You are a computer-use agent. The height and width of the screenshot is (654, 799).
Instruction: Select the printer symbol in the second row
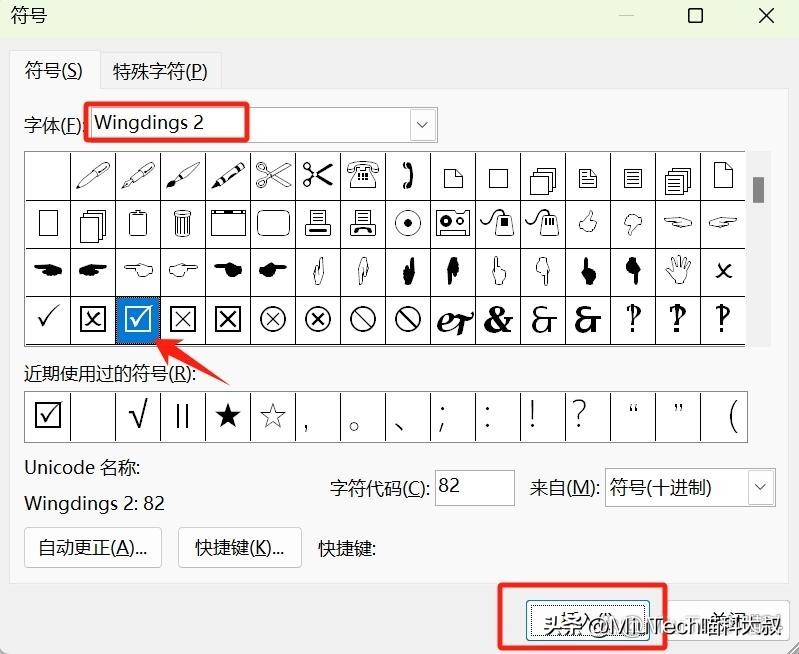pos(318,223)
